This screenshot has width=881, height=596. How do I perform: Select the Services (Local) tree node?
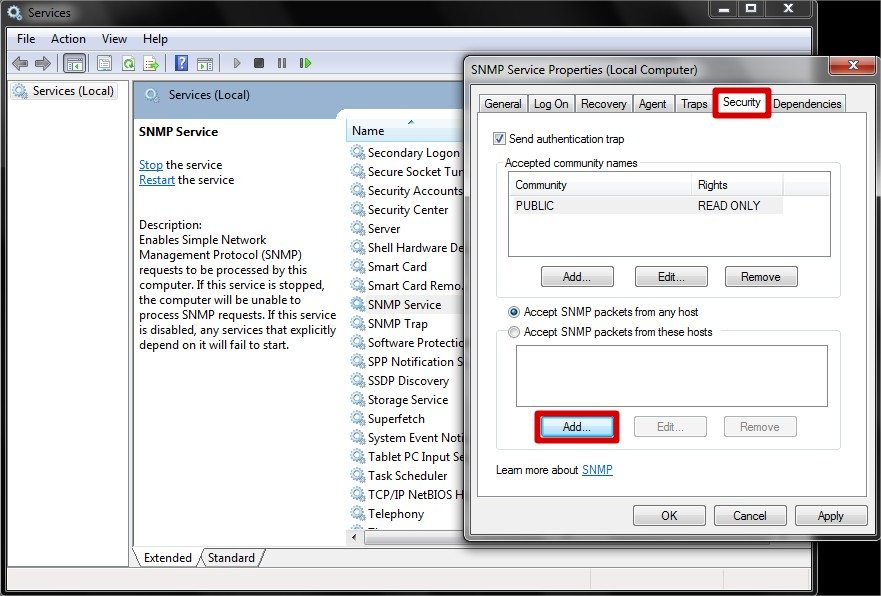[73, 91]
